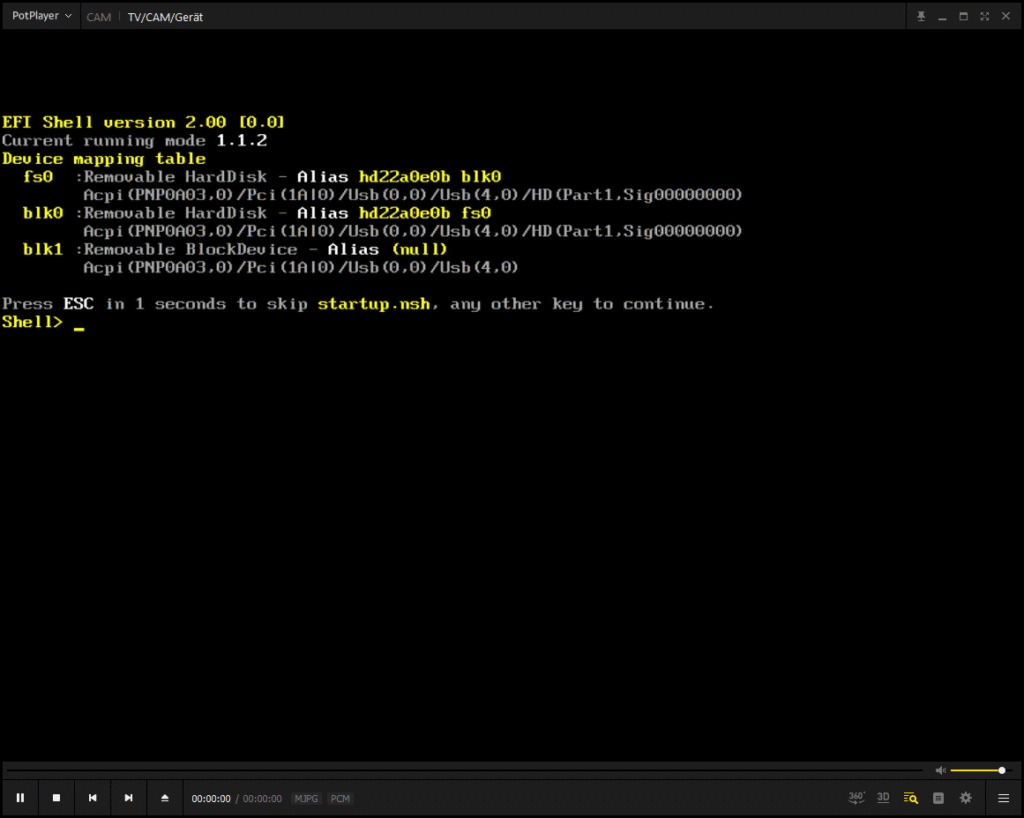
Task: Click the eject/open file icon
Action: (x=165, y=798)
